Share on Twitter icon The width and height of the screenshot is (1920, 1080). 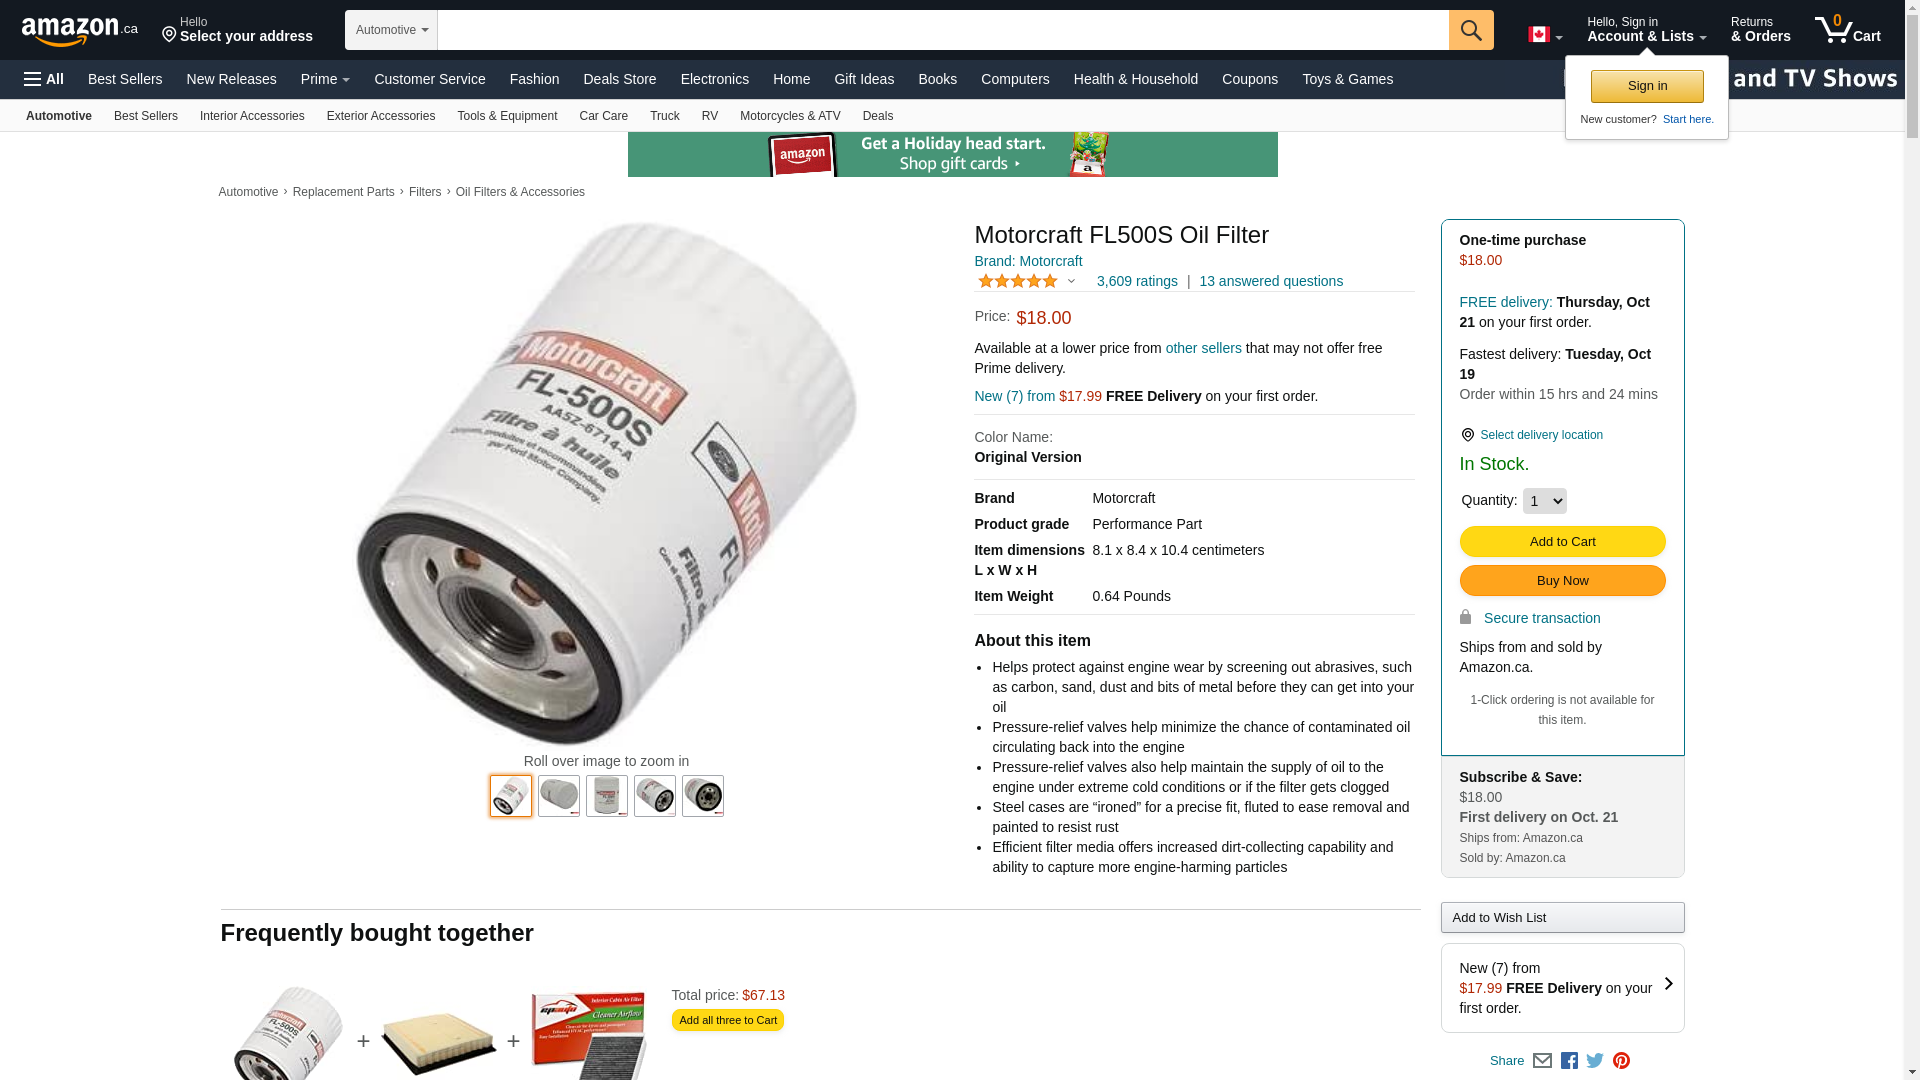tap(1595, 1061)
